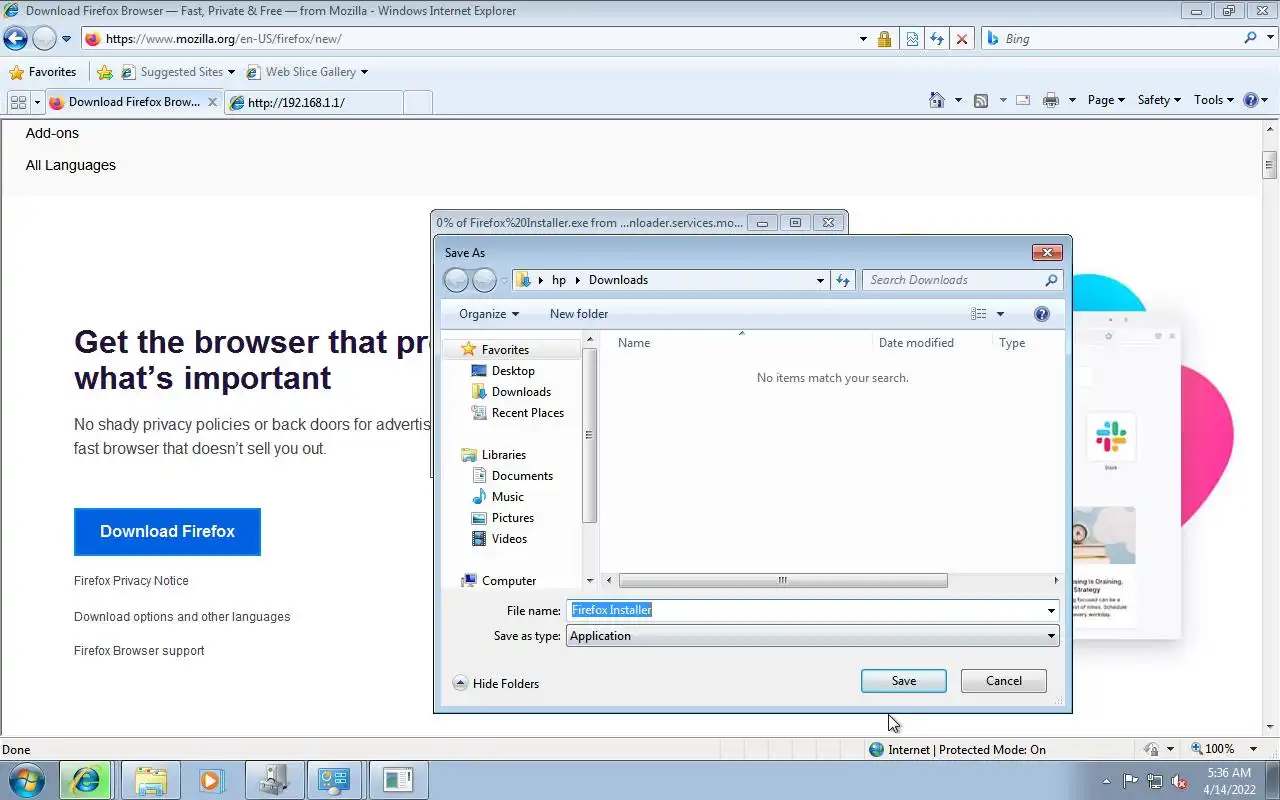
Task: Open the Firefox Browser support link
Action: click(x=139, y=651)
